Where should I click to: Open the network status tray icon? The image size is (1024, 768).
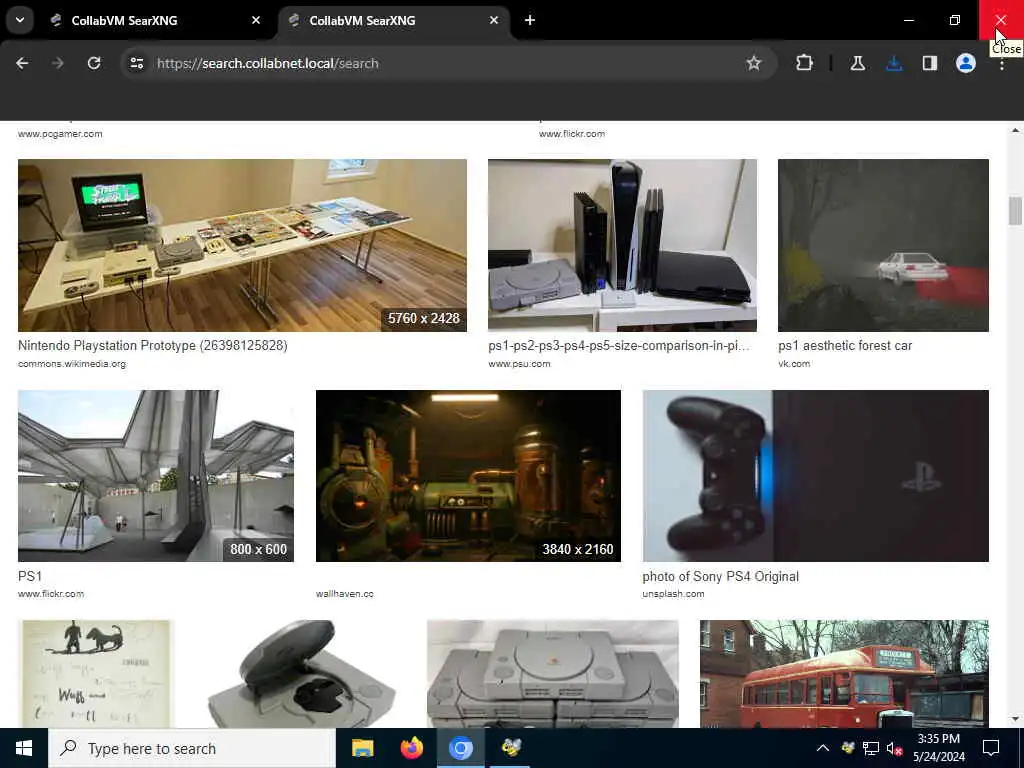[871, 748]
